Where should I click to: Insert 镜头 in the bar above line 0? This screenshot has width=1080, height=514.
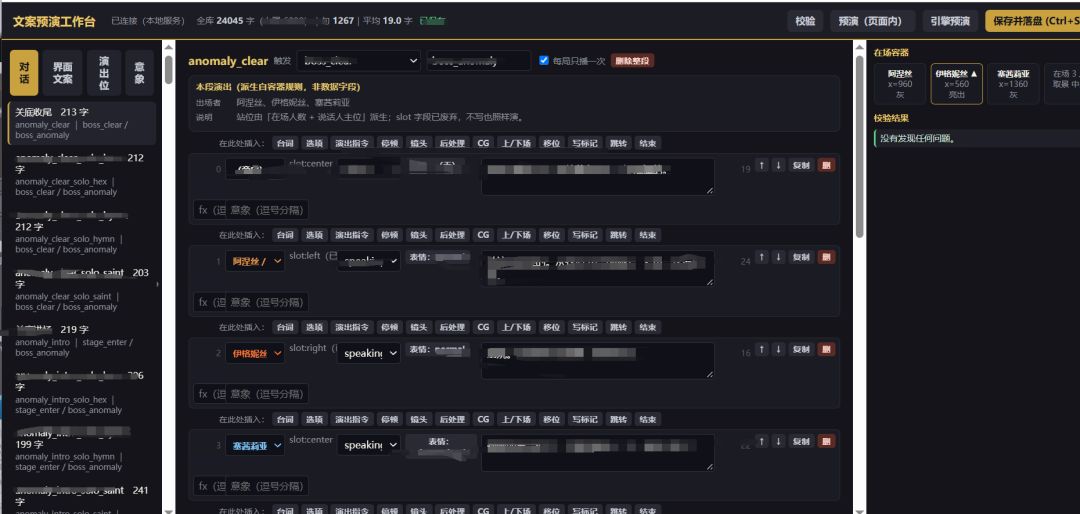point(418,143)
